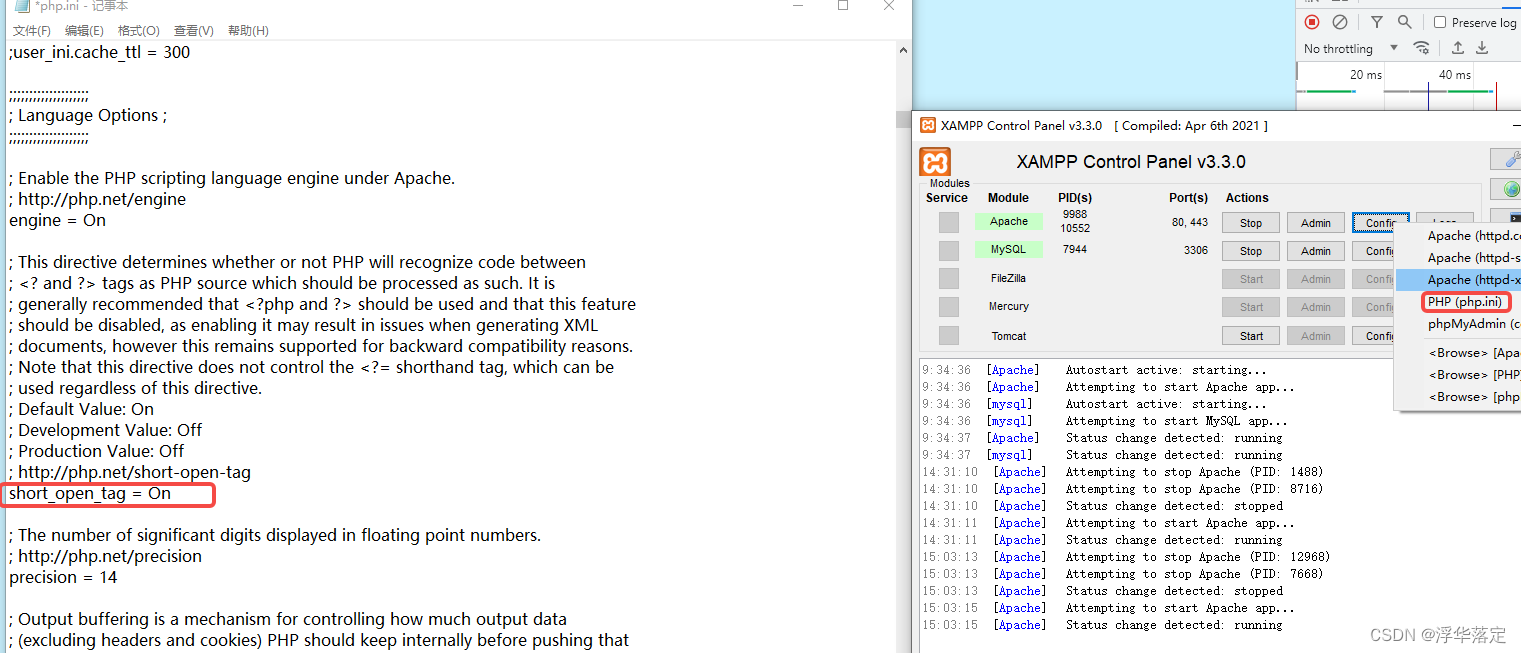
Task: Click the FileZilla module label
Action: [1009, 278]
